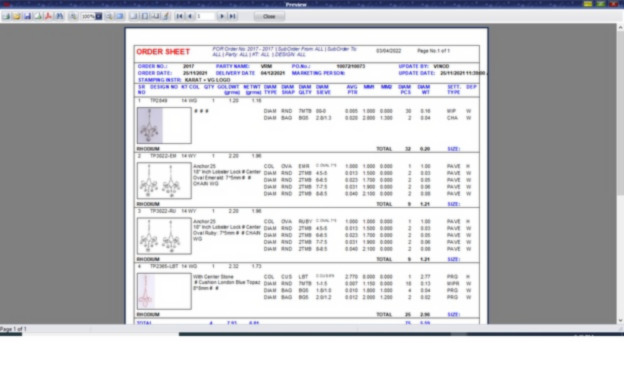This screenshot has height=379, width=624.
Task: Click the TP2849 design thumbnail
Action: (x=164, y=125)
